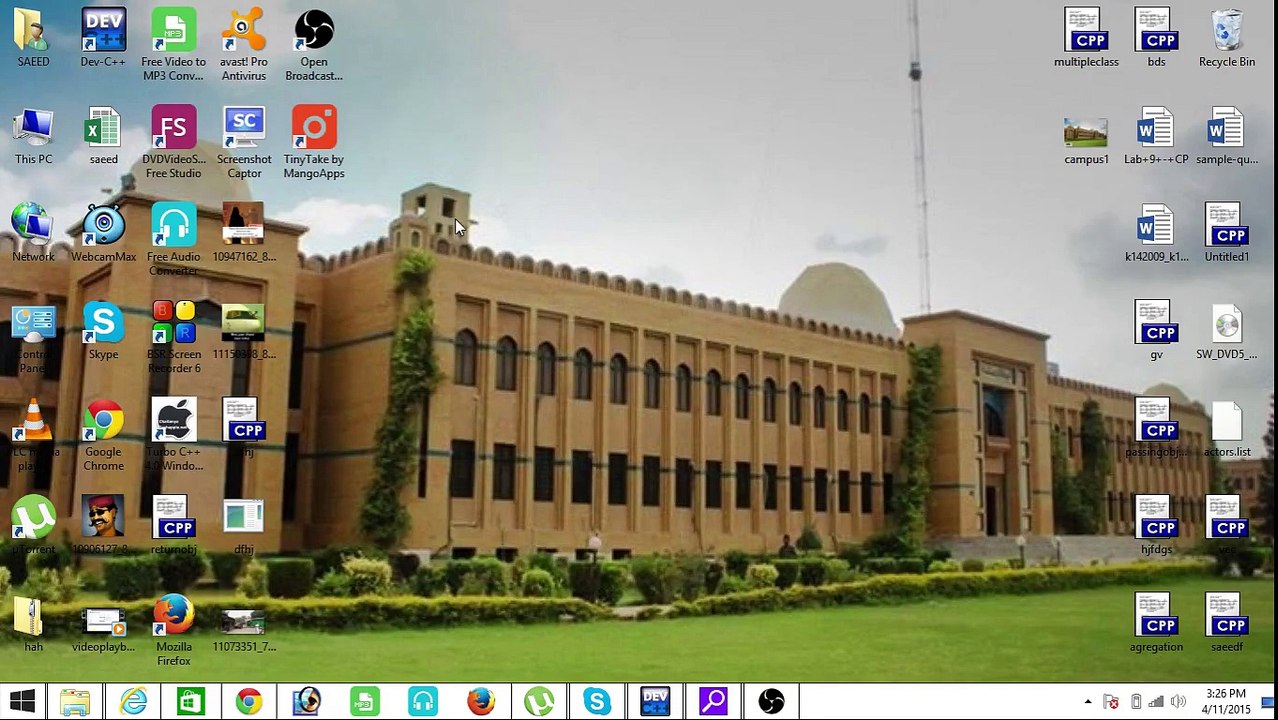
Task: Open the Google Chrome desktop shortcut
Action: (103, 435)
